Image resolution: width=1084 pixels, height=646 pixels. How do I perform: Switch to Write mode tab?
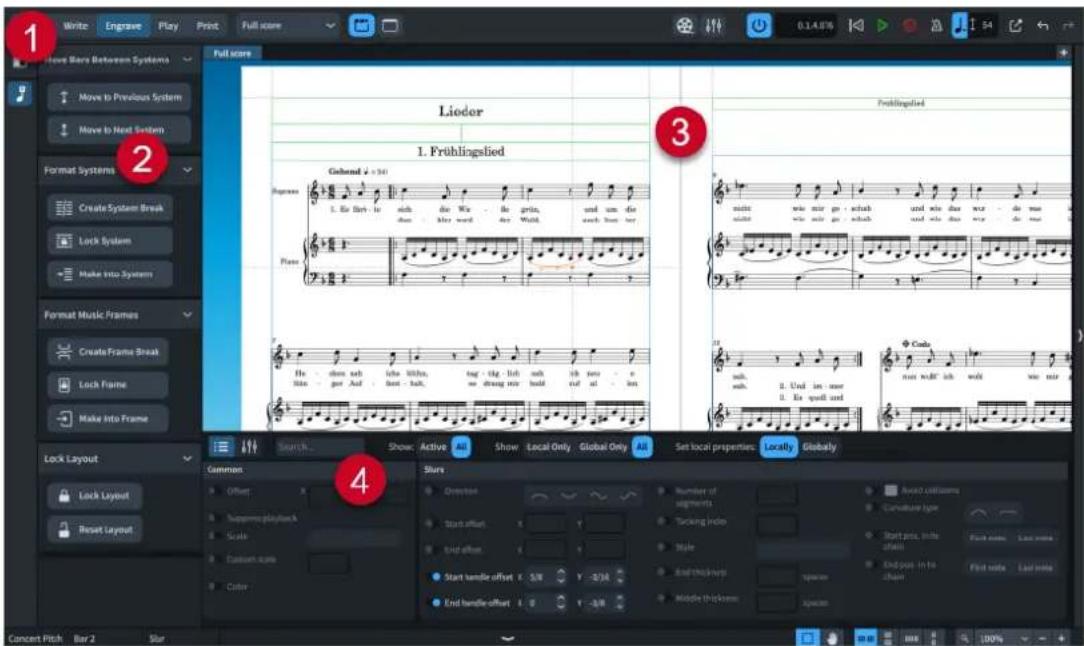tap(75, 26)
